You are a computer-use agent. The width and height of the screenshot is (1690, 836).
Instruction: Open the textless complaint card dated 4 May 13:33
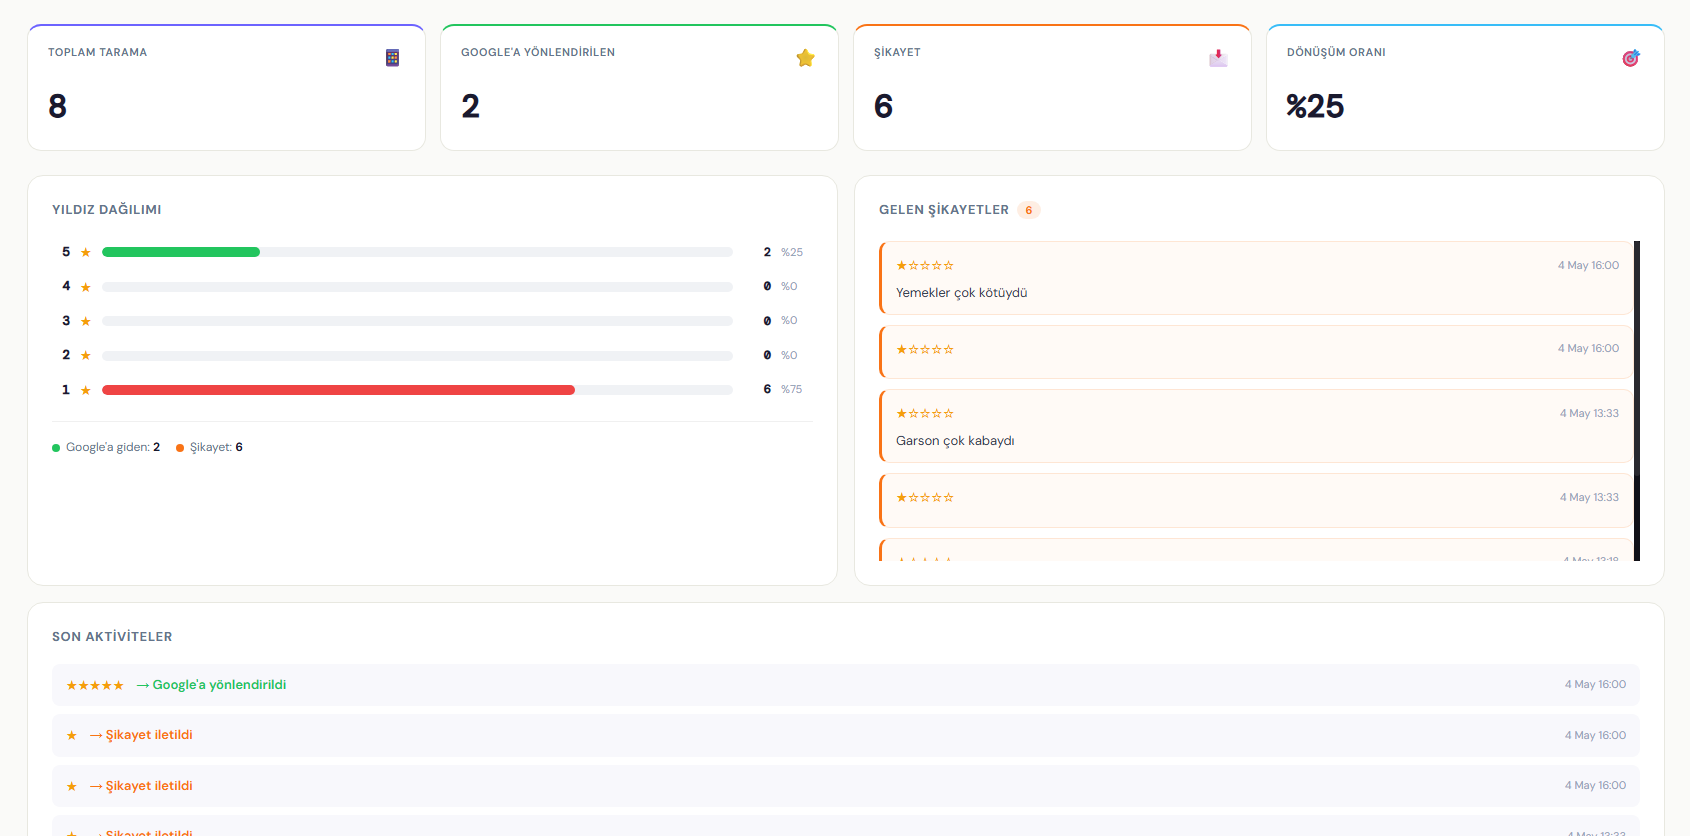1257,500
